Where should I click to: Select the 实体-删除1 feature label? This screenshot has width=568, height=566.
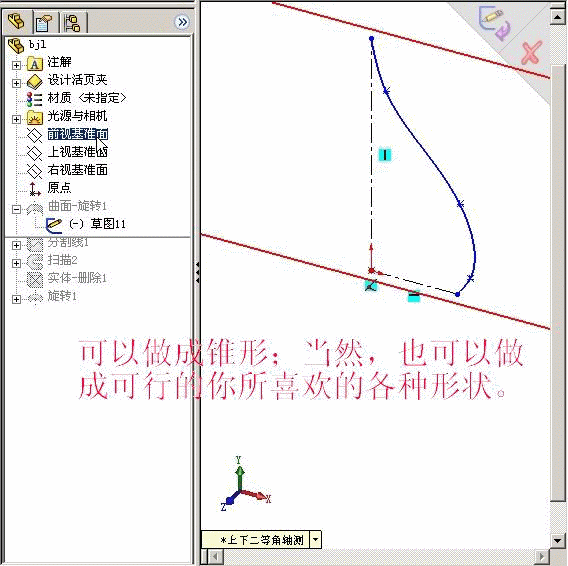(77, 278)
